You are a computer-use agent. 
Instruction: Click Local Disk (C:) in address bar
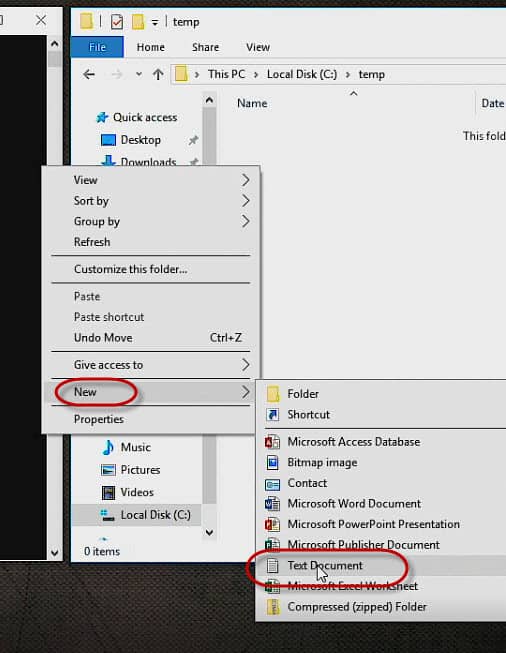(302, 75)
